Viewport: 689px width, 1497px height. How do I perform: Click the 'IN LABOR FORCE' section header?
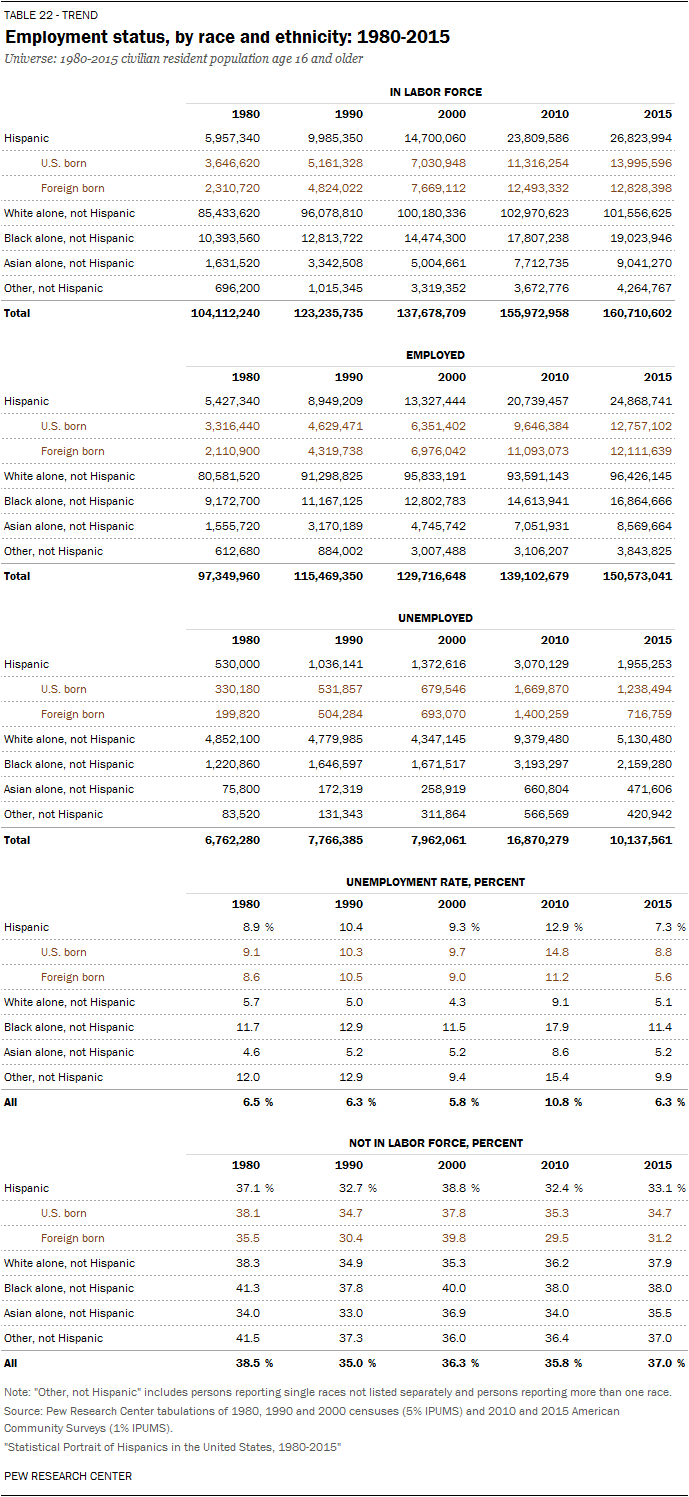[435, 92]
